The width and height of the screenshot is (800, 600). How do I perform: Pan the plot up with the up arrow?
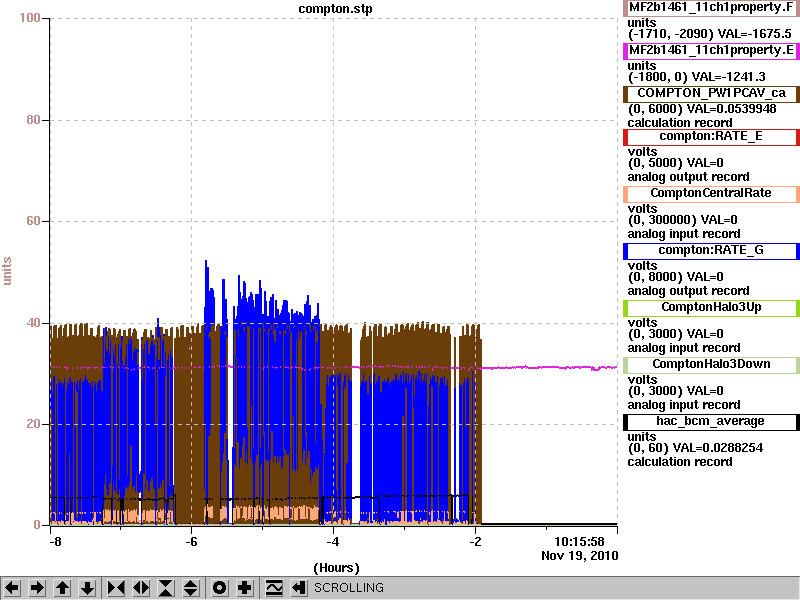(62, 588)
